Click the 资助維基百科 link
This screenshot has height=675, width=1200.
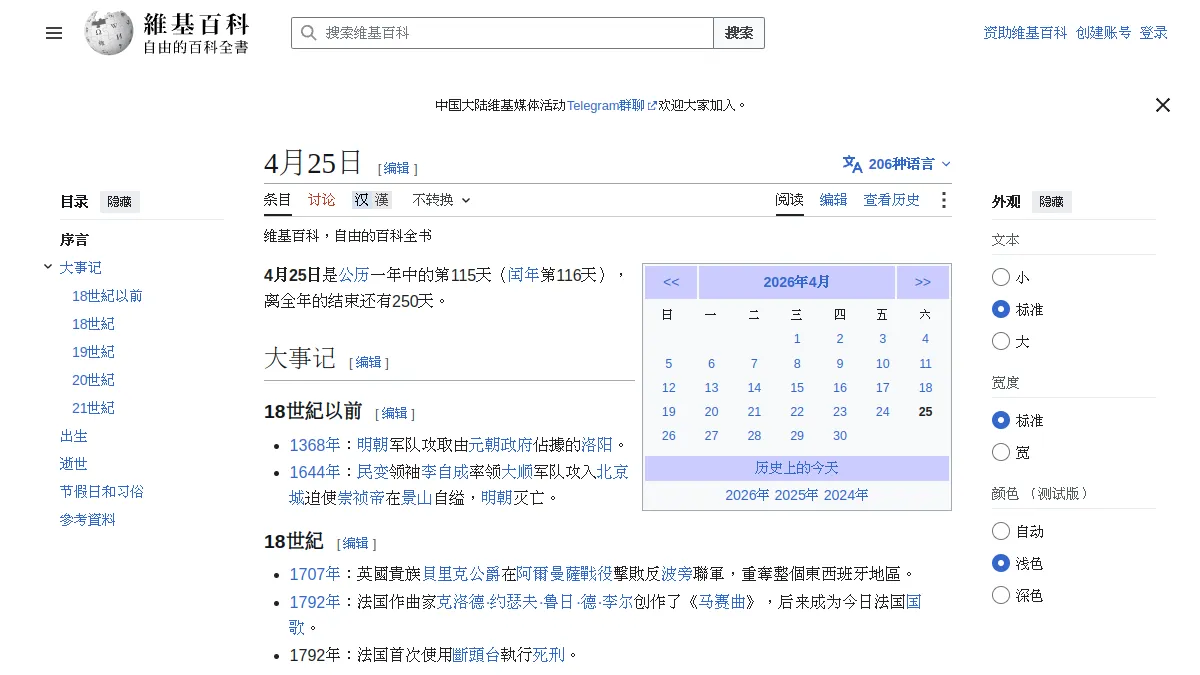[1025, 33]
